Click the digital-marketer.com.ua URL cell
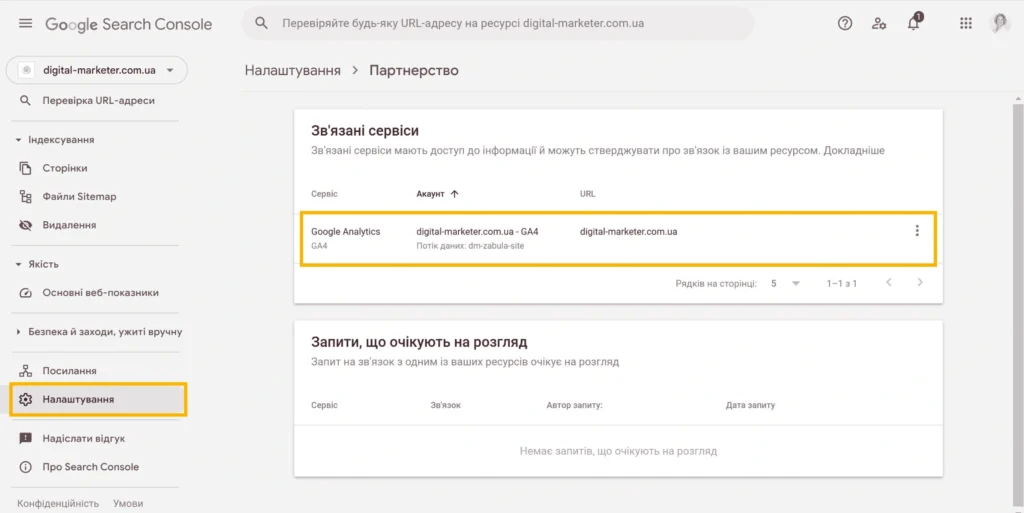 point(628,232)
